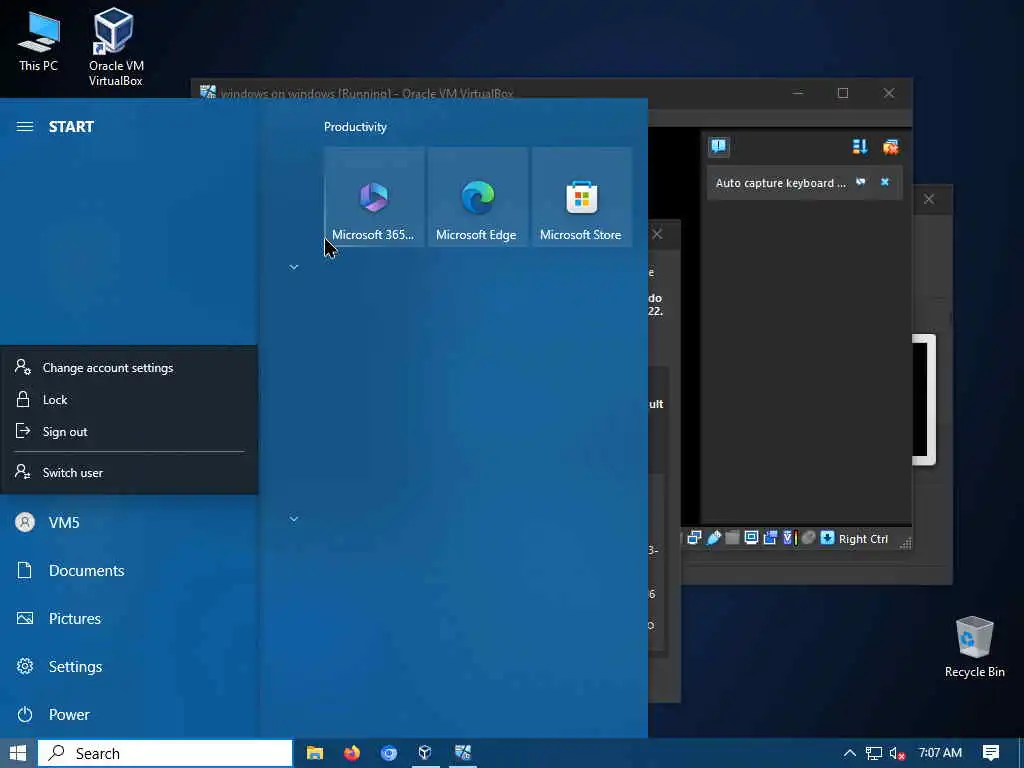Click the delete all notifications icon
The width and height of the screenshot is (1024, 768).
891,147
